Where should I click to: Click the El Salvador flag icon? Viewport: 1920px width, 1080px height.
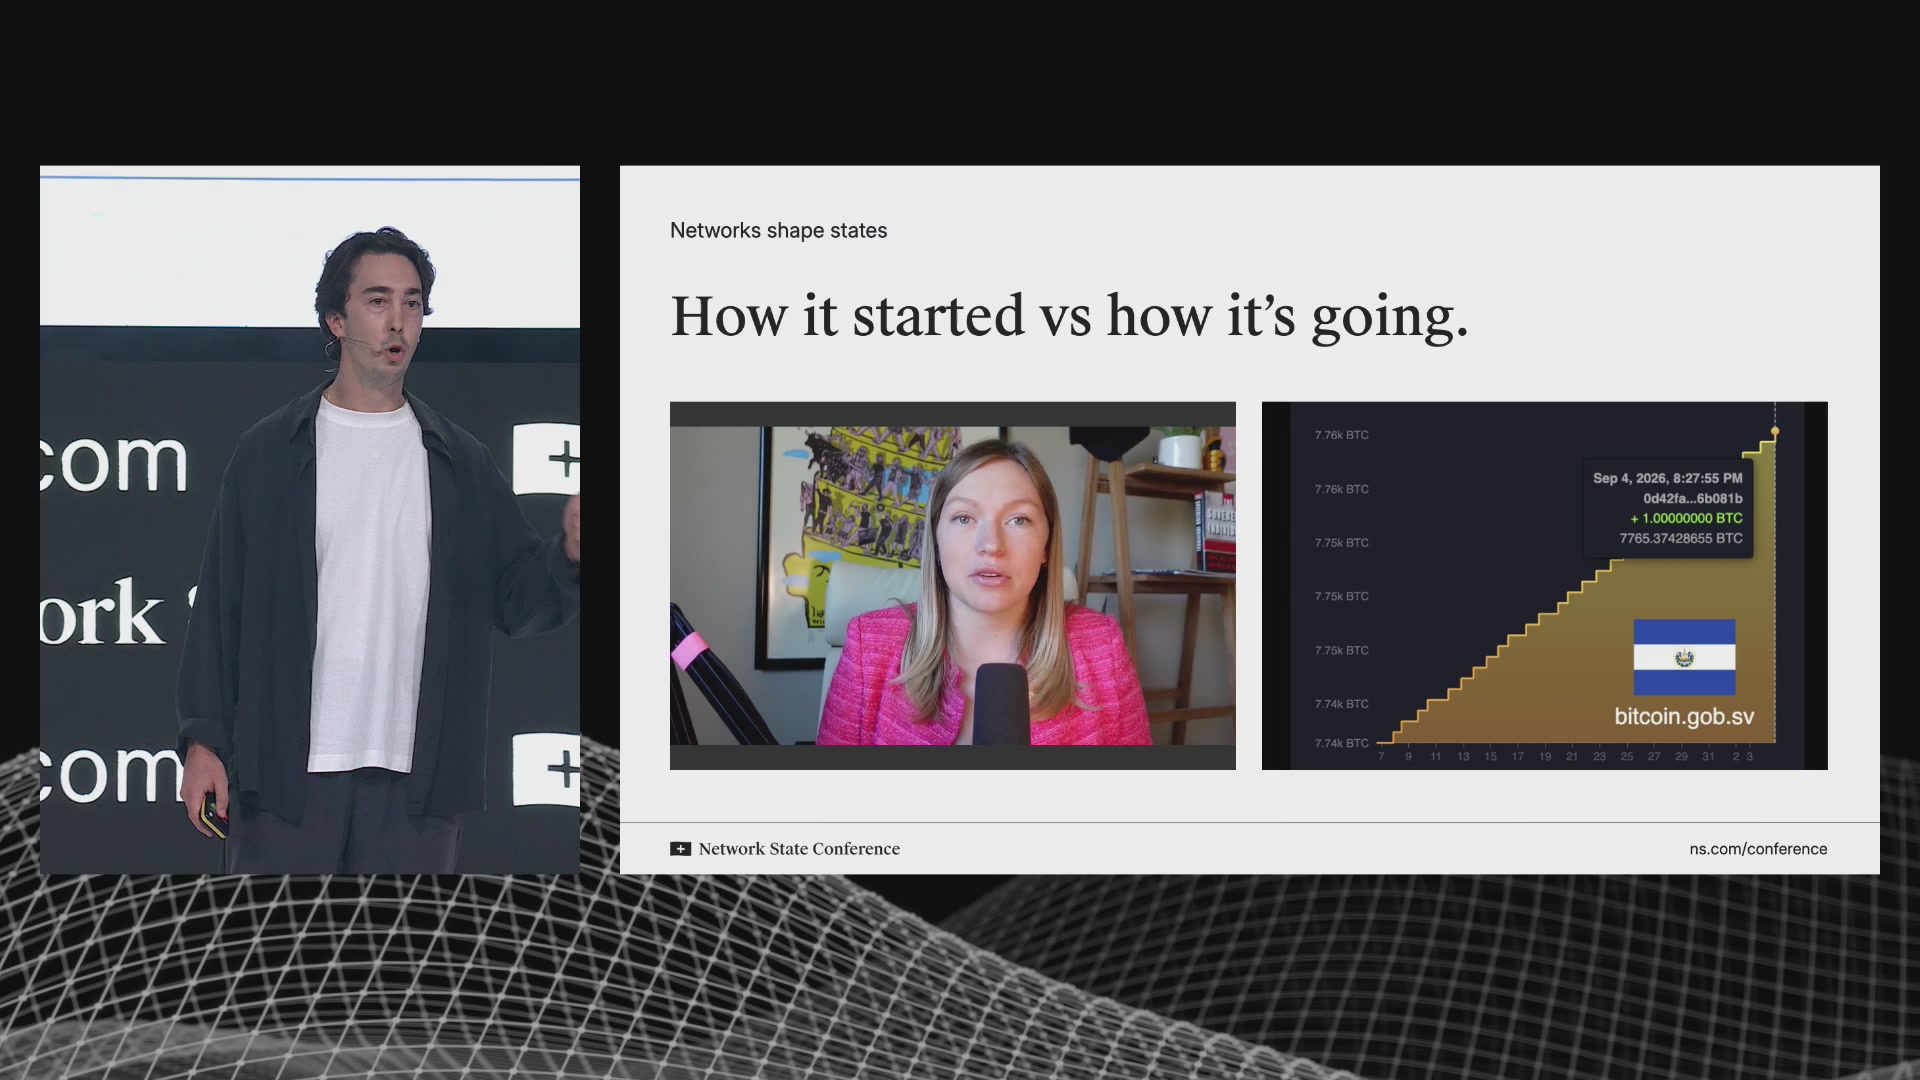1684,657
